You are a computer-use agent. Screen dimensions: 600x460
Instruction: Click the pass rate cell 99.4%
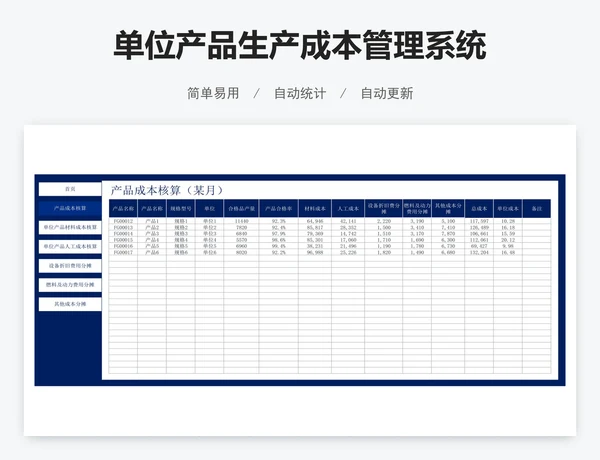279,246
